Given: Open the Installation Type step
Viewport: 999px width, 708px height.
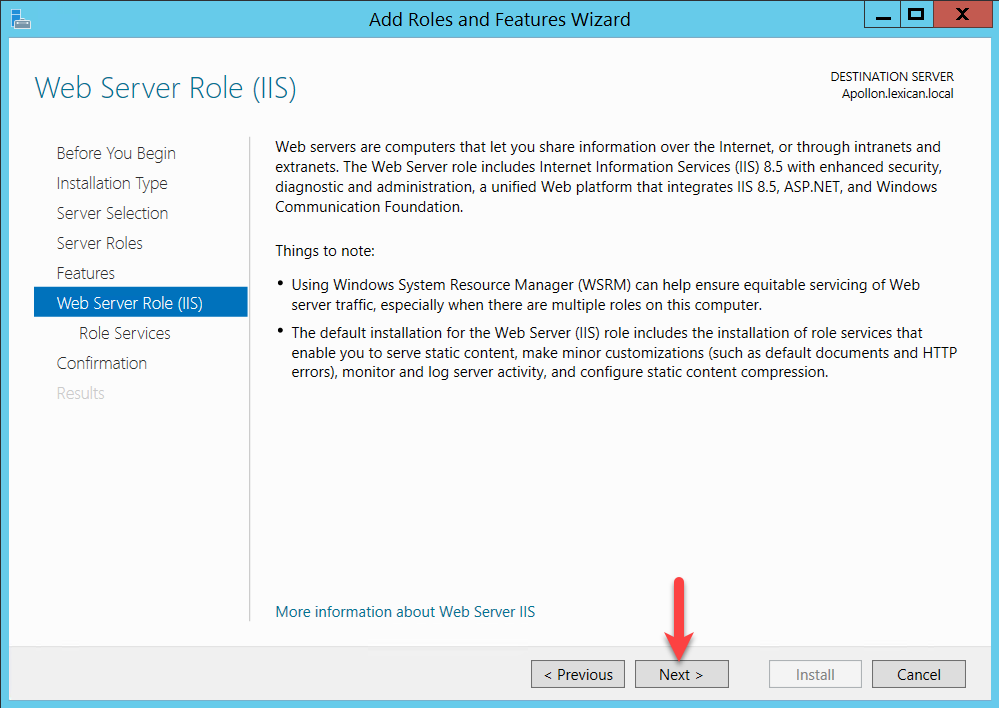Looking at the screenshot, I should tap(112, 184).
